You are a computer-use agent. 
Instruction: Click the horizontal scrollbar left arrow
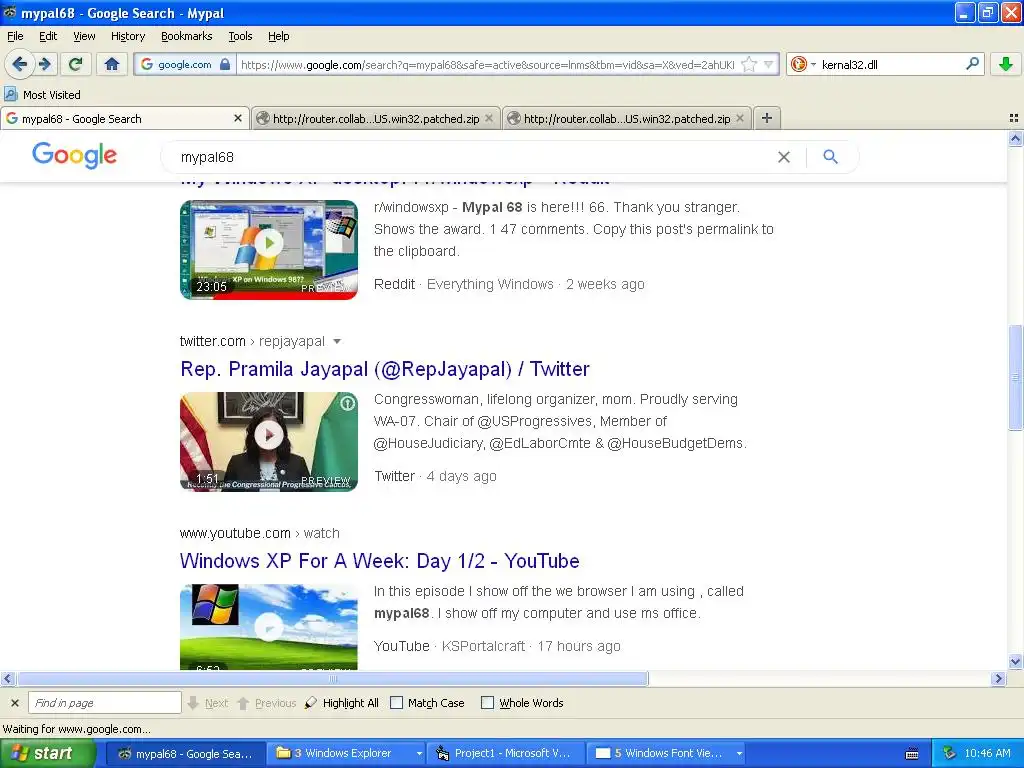click(x=7, y=679)
